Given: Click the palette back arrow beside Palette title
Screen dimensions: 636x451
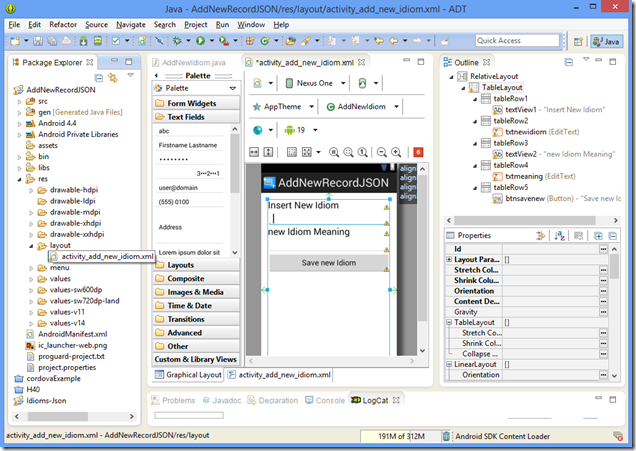Looking at the screenshot, I should tap(157, 75).
